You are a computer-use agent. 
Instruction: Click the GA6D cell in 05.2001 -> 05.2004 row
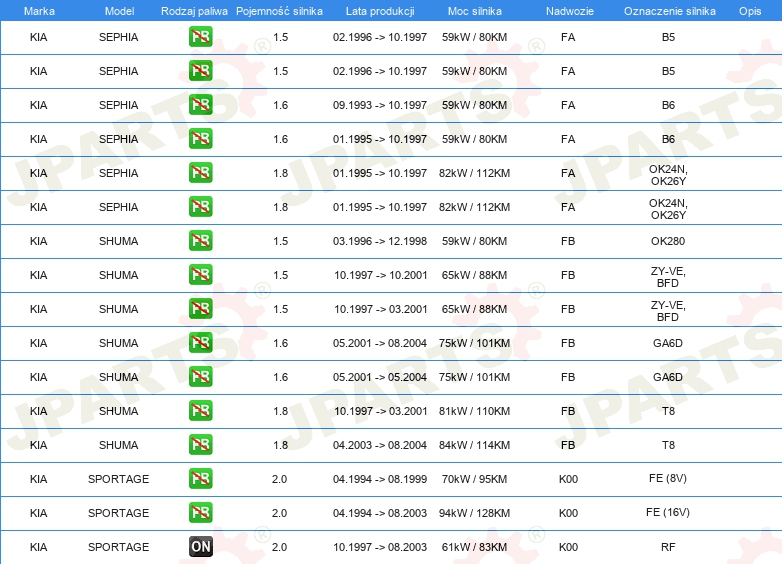(668, 377)
